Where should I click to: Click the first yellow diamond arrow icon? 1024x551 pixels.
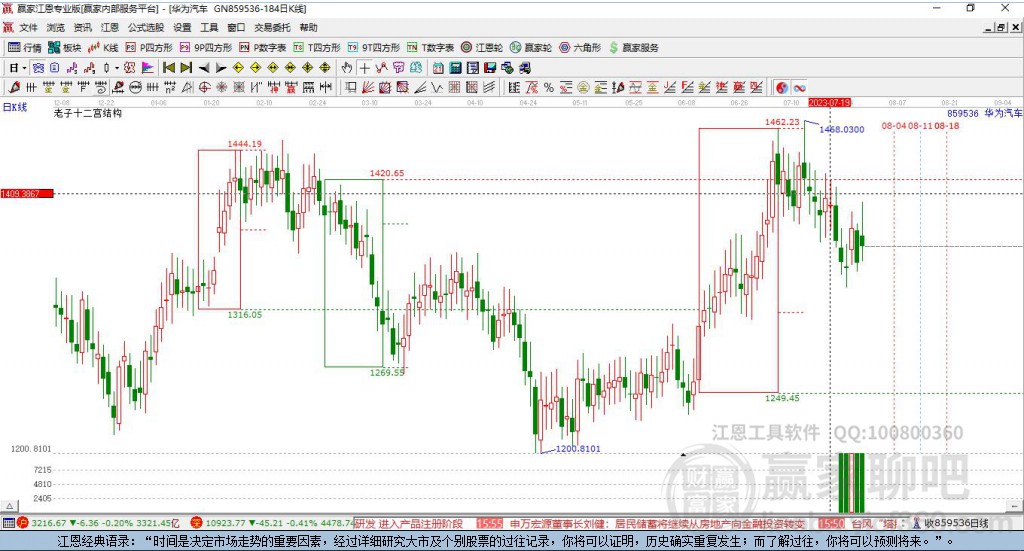pos(238,68)
